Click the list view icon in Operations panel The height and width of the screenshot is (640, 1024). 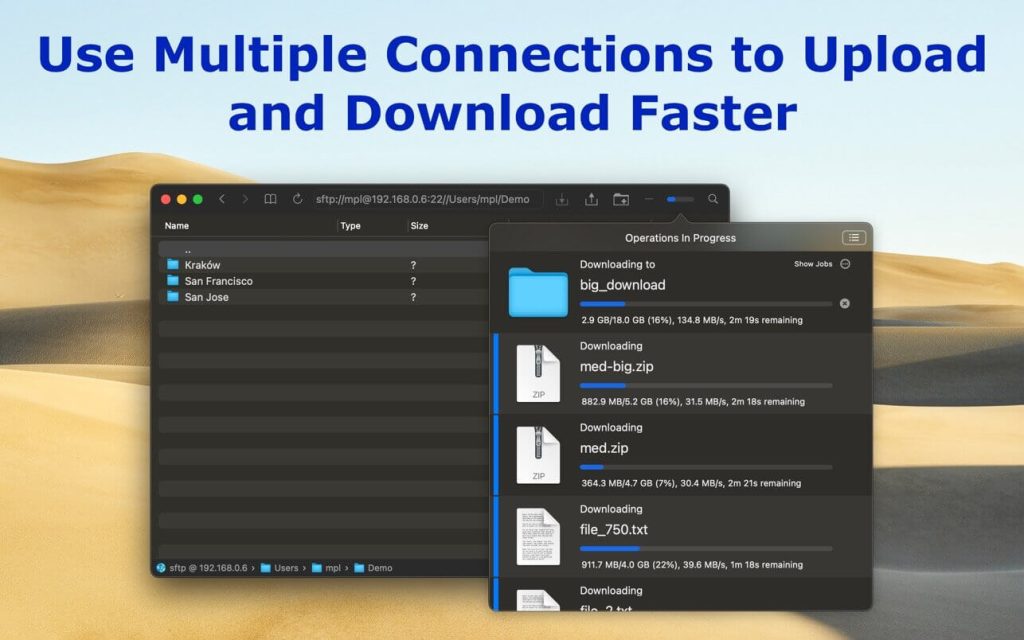pos(853,238)
